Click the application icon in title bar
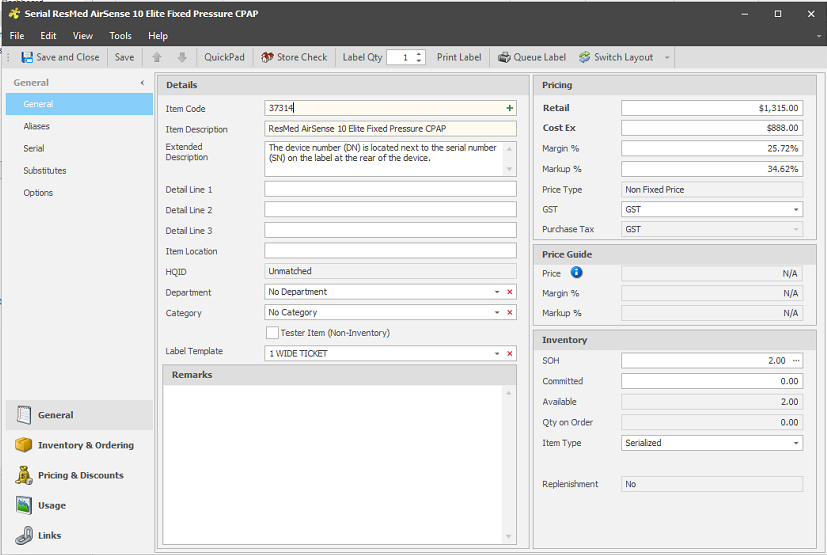 pos(14,14)
